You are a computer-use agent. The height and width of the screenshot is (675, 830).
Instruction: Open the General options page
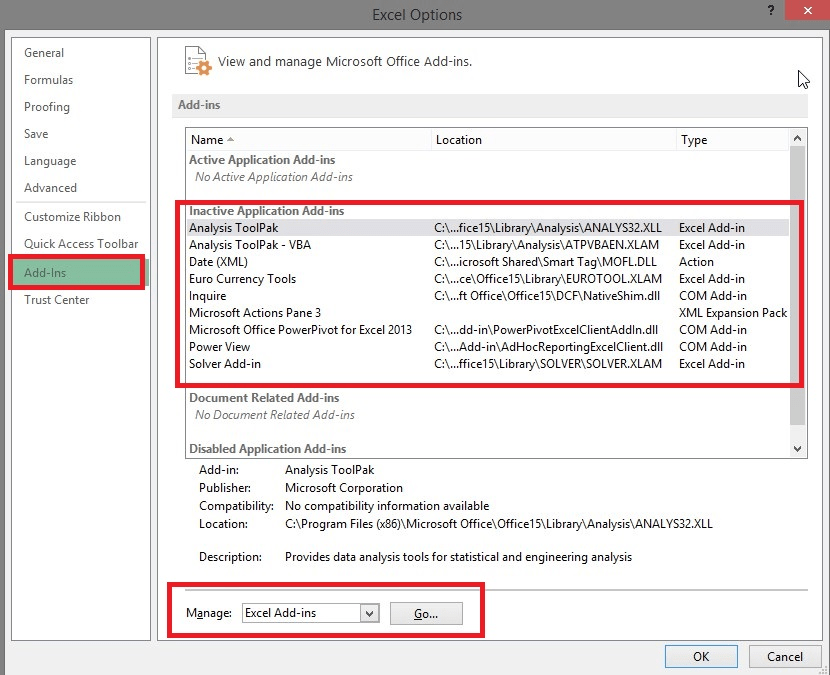click(45, 52)
